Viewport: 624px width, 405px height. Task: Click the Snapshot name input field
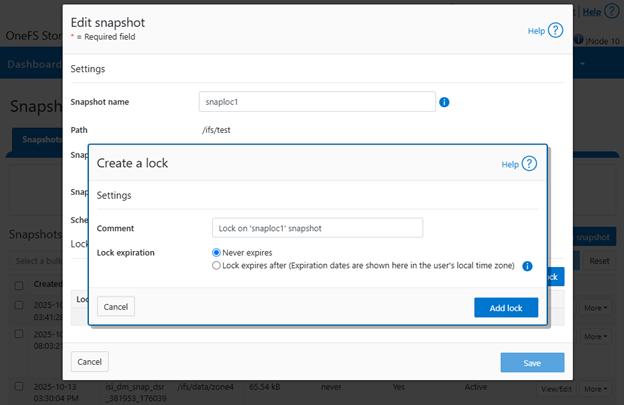click(x=317, y=102)
